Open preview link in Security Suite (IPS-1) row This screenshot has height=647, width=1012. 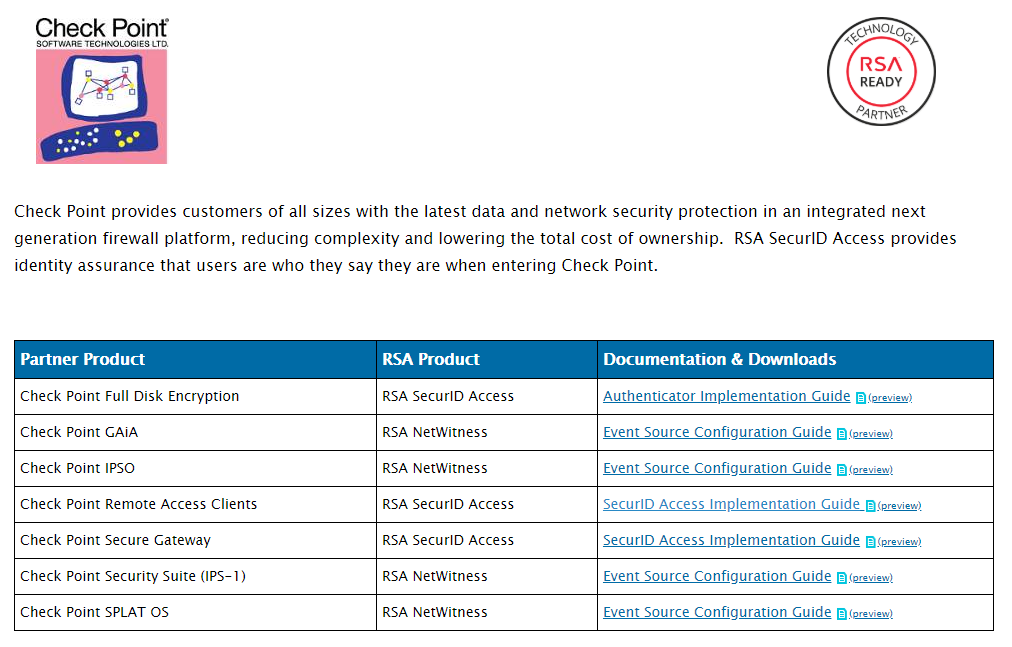pyautogui.click(x=870, y=578)
